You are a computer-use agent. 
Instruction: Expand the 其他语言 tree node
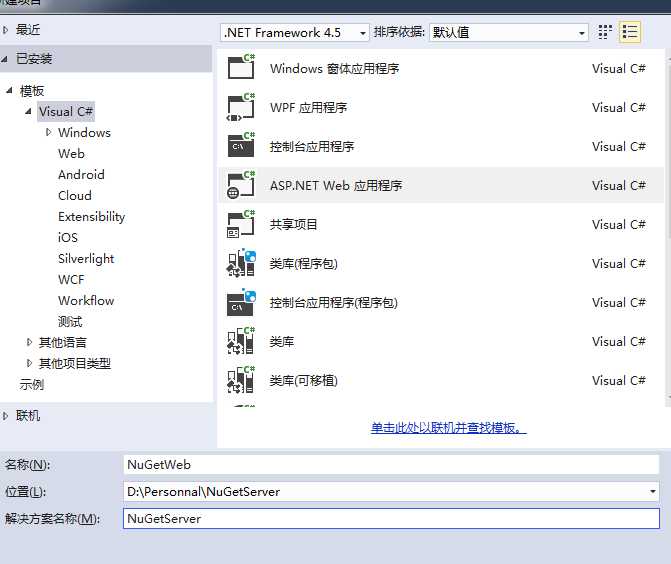click(29, 342)
